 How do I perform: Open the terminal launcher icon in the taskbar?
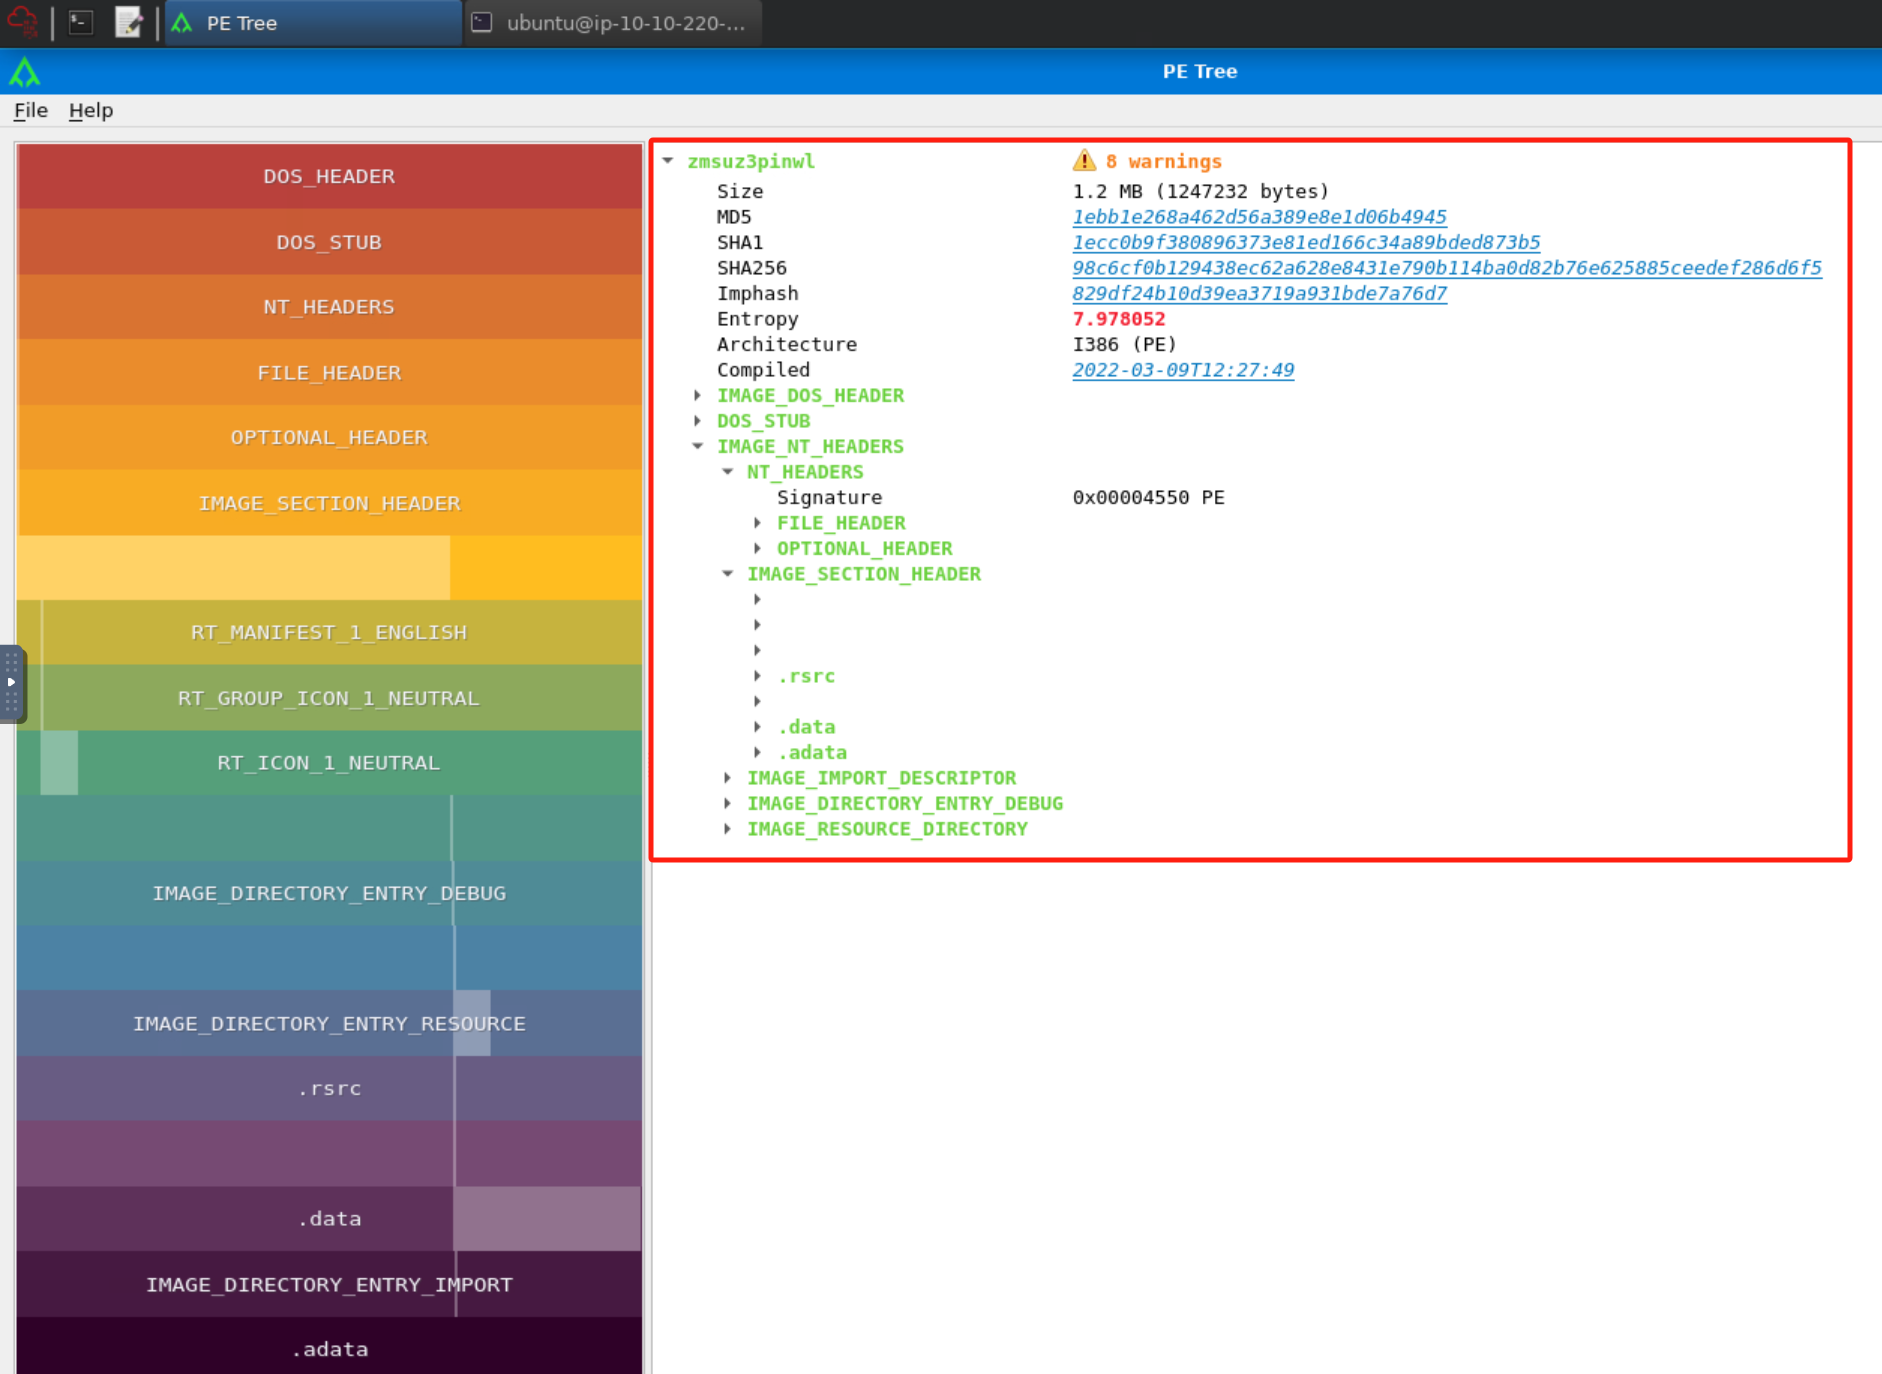click(x=81, y=22)
